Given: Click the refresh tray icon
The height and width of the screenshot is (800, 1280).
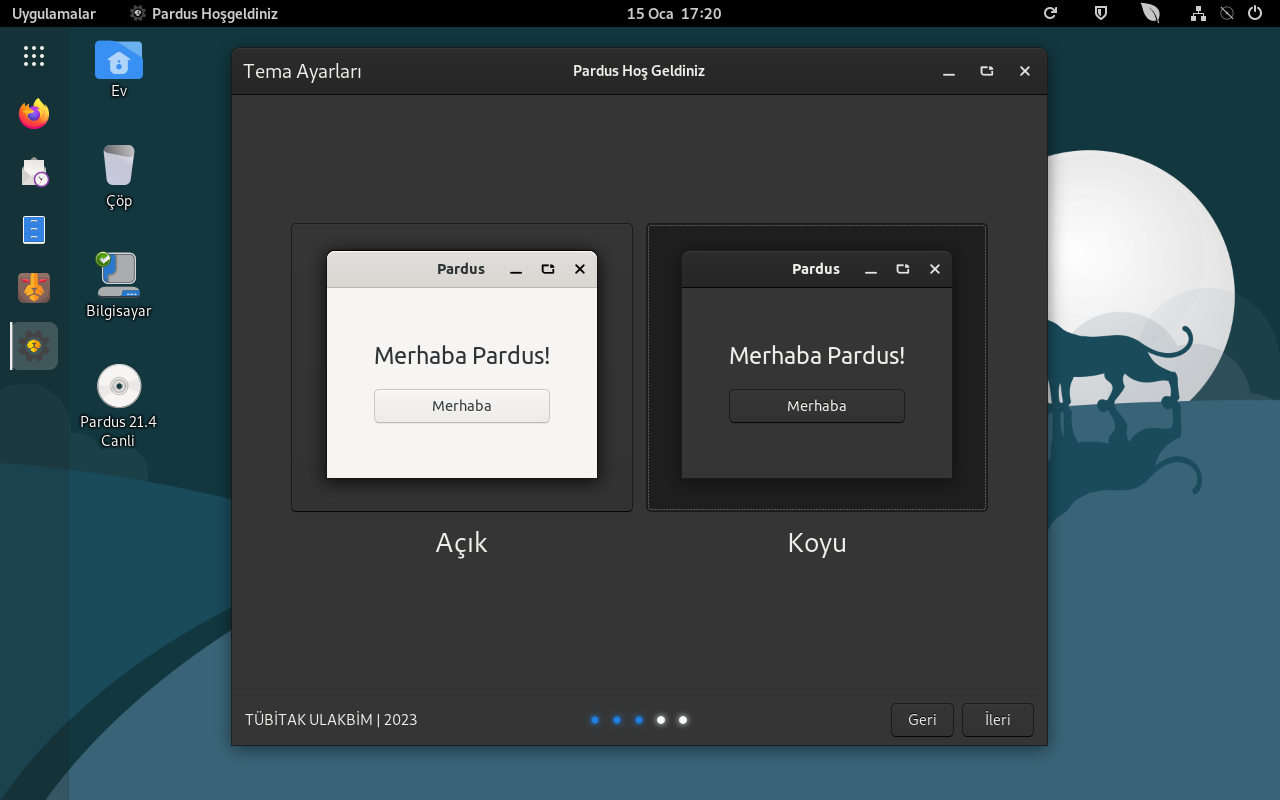Looking at the screenshot, I should pyautogui.click(x=1050, y=14).
